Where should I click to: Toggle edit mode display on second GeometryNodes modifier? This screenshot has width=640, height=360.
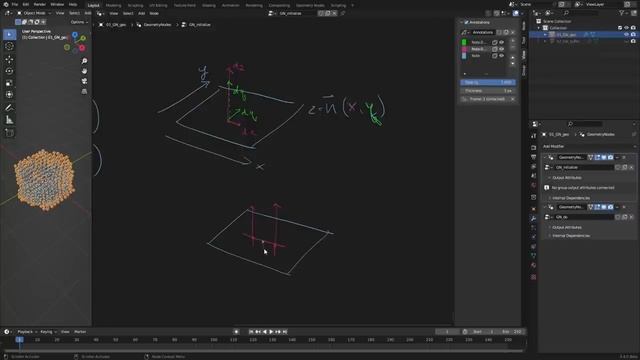[x=597, y=207]
